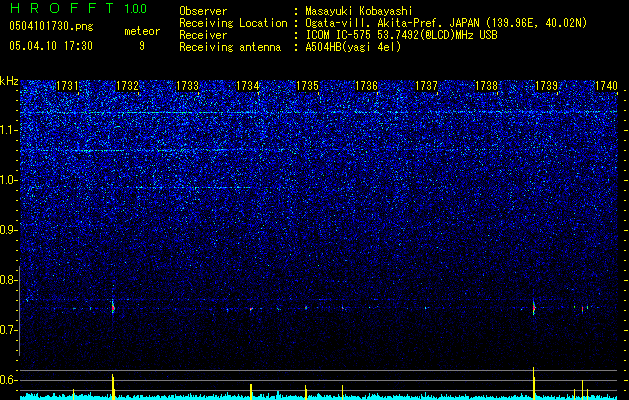This screenshot has height=400, width=629.
Task: Click the HROFFT 1.0.0 title text
Action: 78,8
